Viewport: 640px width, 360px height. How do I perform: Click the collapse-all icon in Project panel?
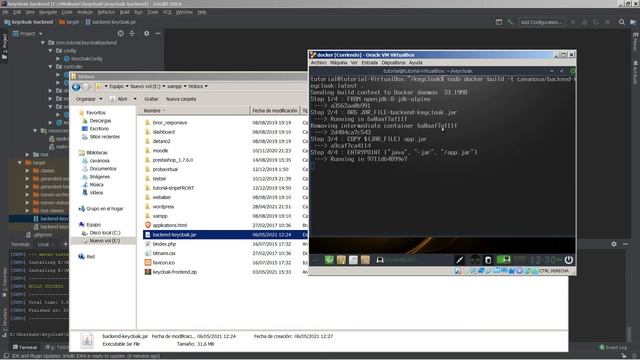point(132,33)
